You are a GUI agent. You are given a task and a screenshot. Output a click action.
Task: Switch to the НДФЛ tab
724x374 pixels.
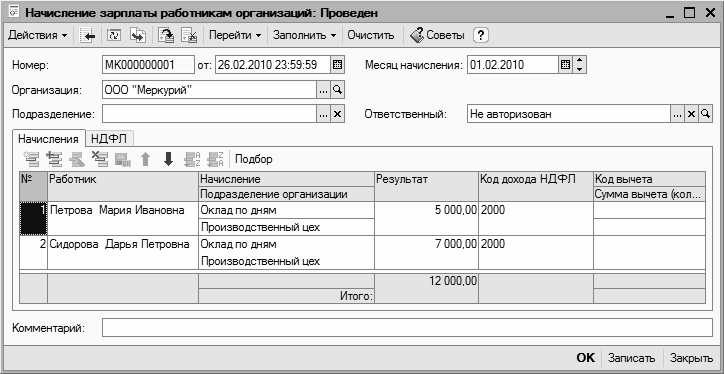(109, 139)
